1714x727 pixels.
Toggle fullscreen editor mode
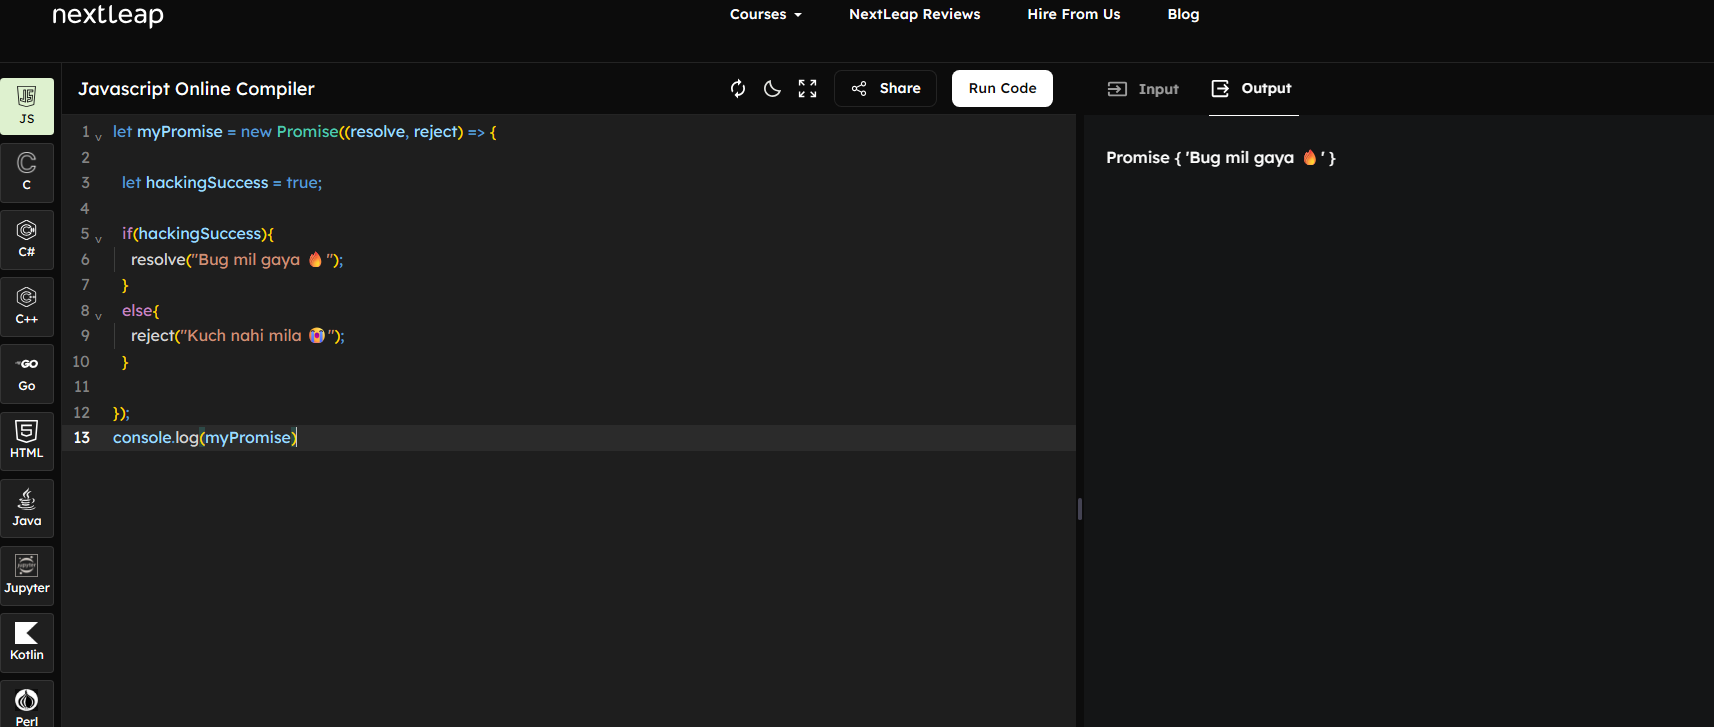click(x=807, y=89)
